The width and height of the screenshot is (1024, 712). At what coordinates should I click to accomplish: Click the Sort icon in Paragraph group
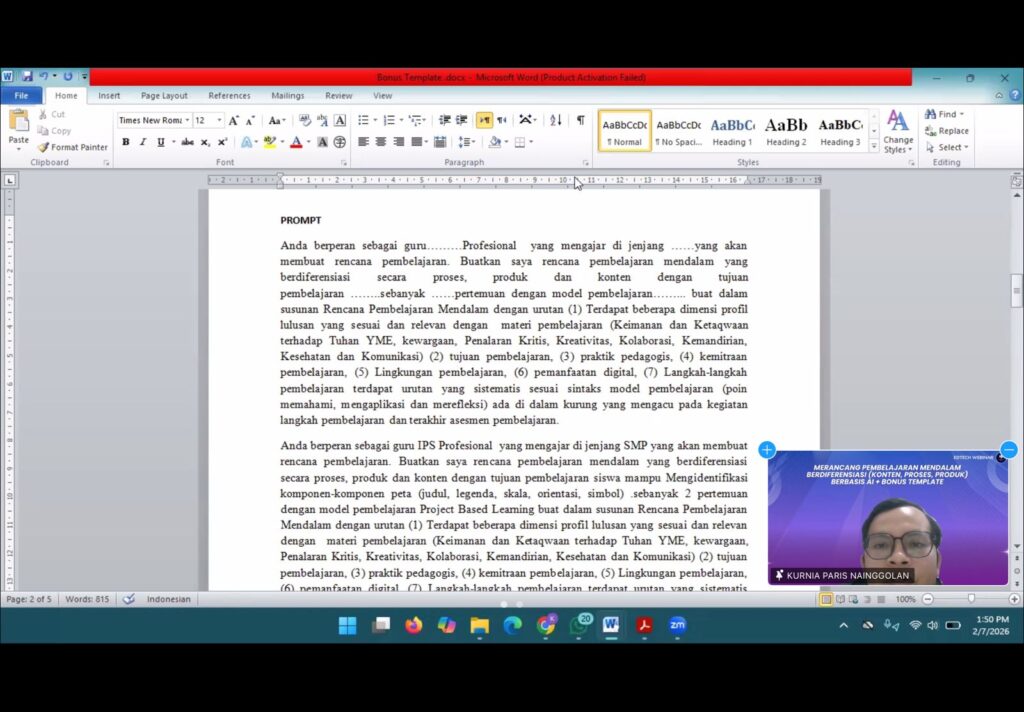point(556,120)
